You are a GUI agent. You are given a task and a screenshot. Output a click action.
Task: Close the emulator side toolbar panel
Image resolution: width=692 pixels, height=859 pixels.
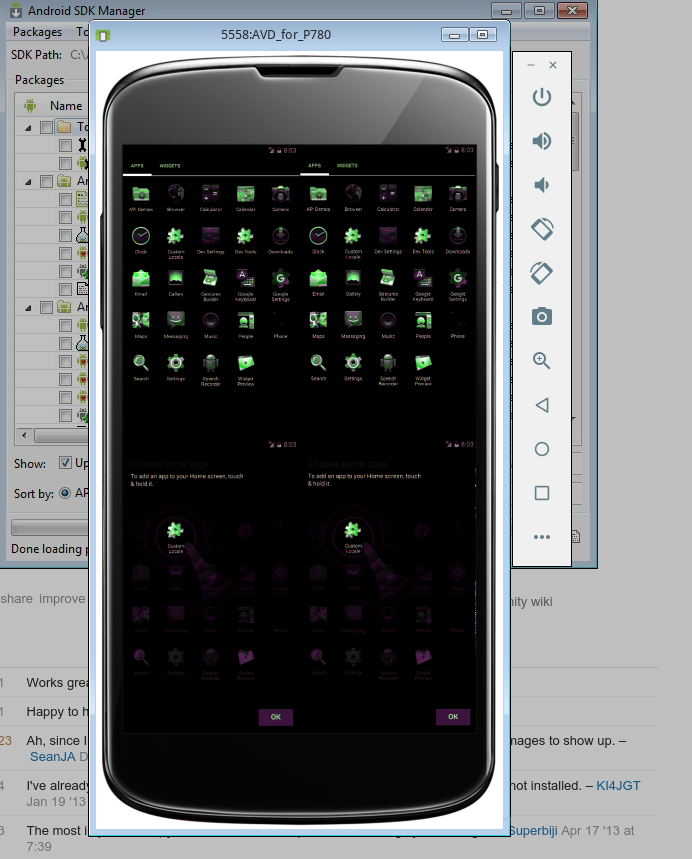click(553, 65)
